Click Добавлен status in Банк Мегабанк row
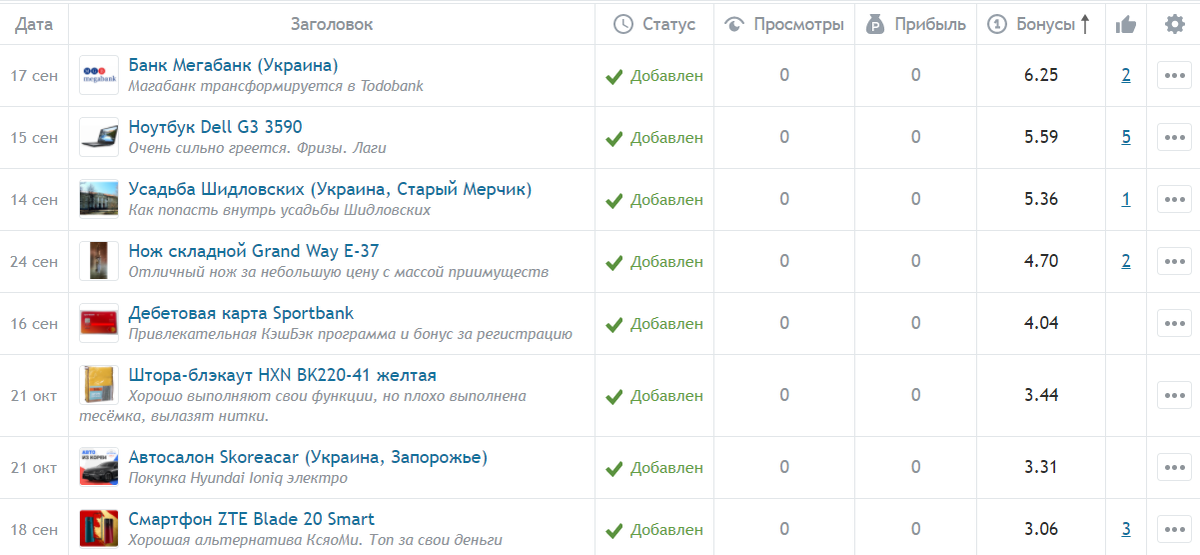The width and height of the screenshot is (1200, 555). click(x=655, y=76)
